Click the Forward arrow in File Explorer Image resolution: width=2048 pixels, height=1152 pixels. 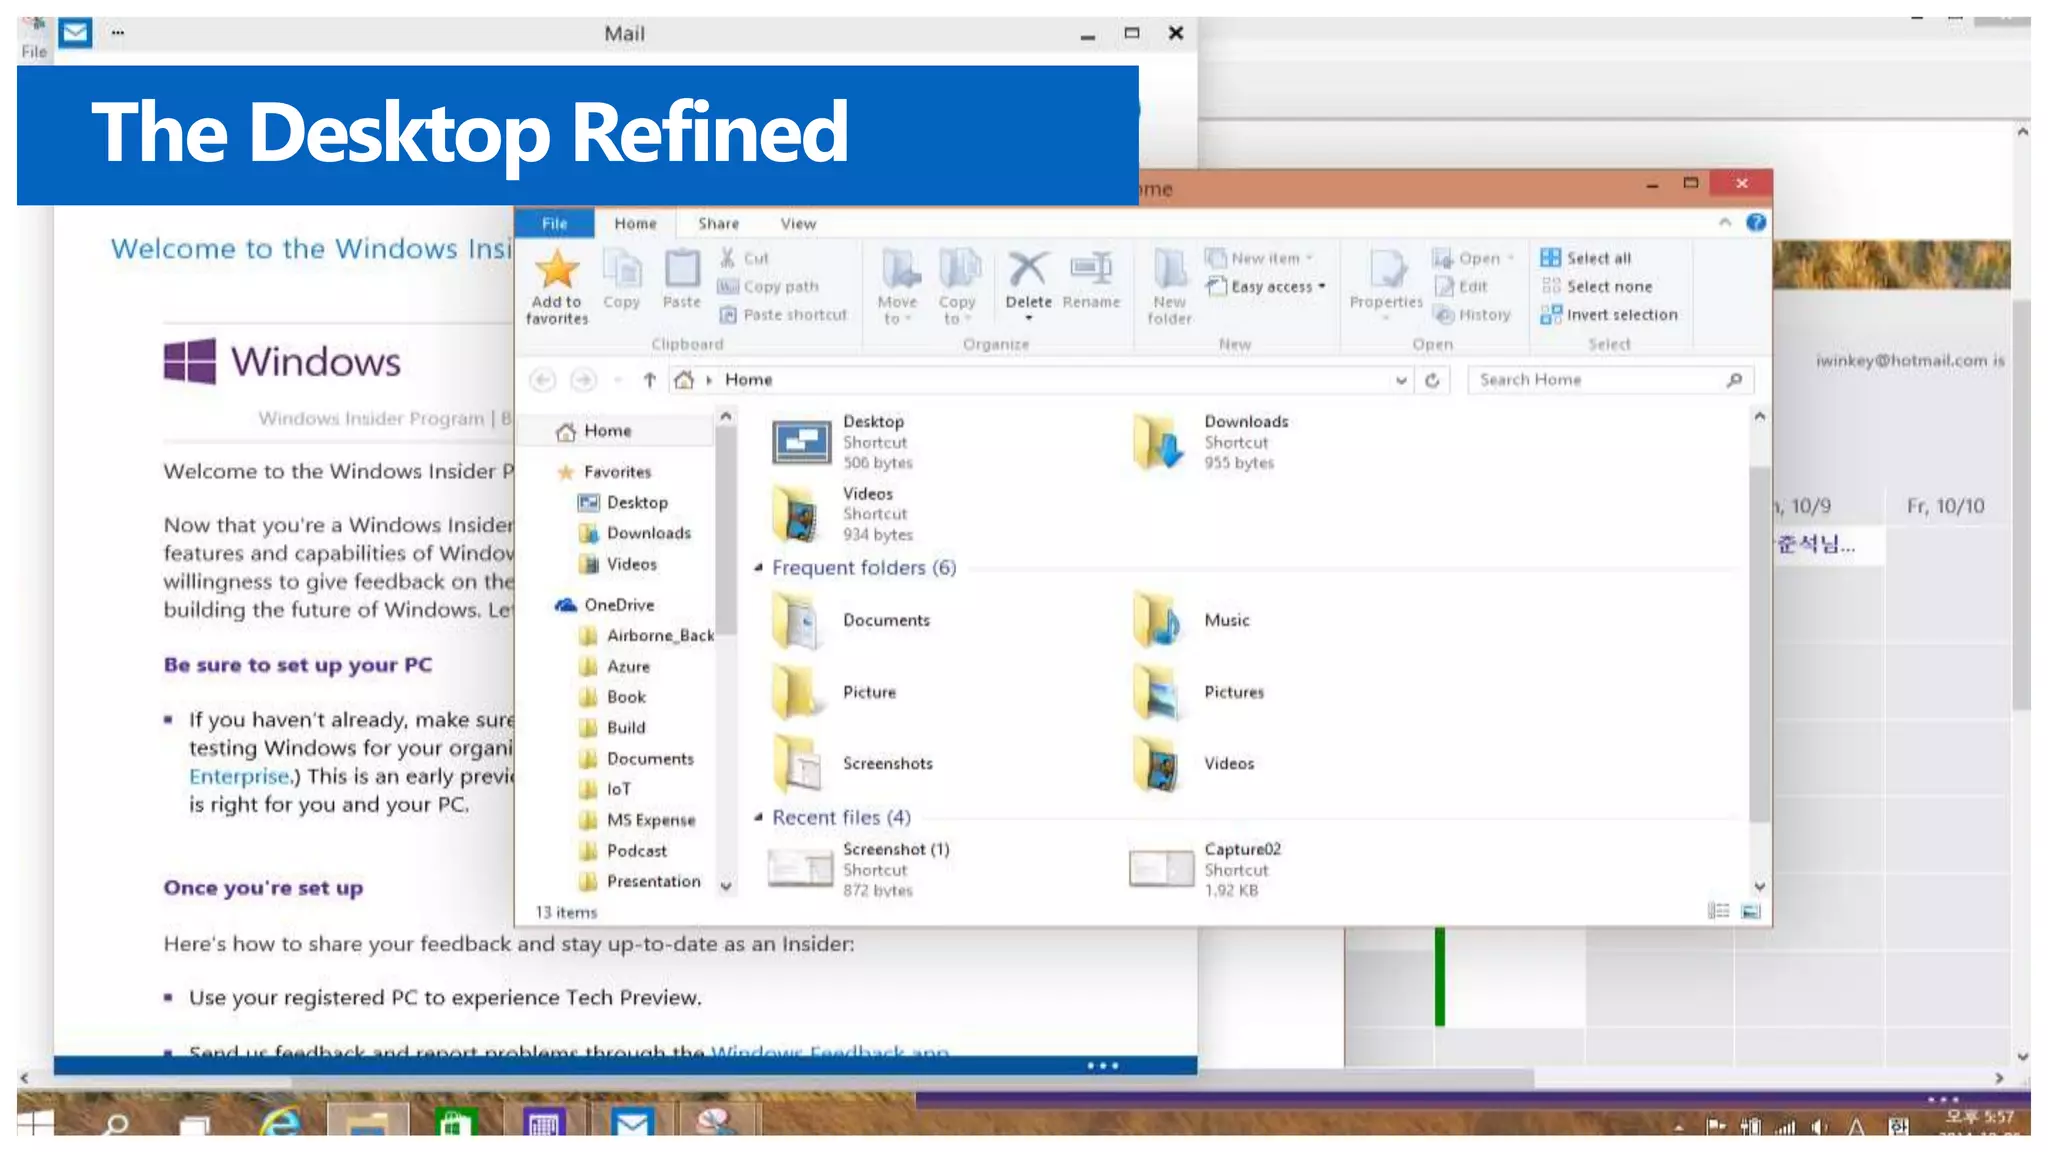pyautogui.click(x=583, y=380)
